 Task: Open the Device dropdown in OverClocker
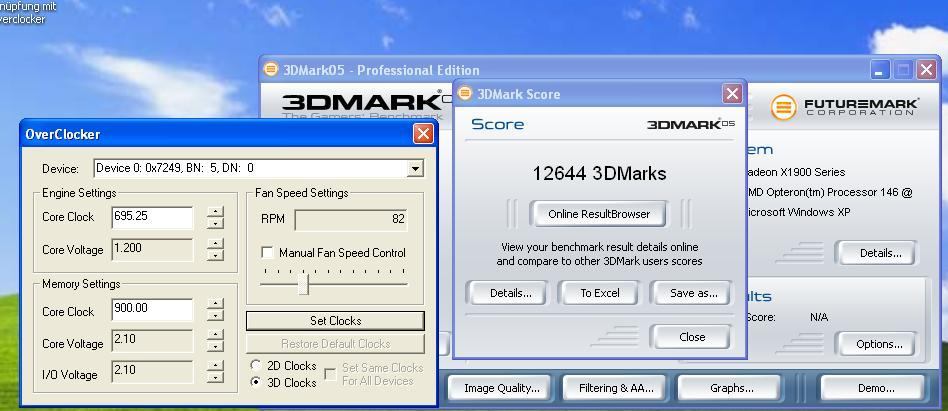(415, 169)
